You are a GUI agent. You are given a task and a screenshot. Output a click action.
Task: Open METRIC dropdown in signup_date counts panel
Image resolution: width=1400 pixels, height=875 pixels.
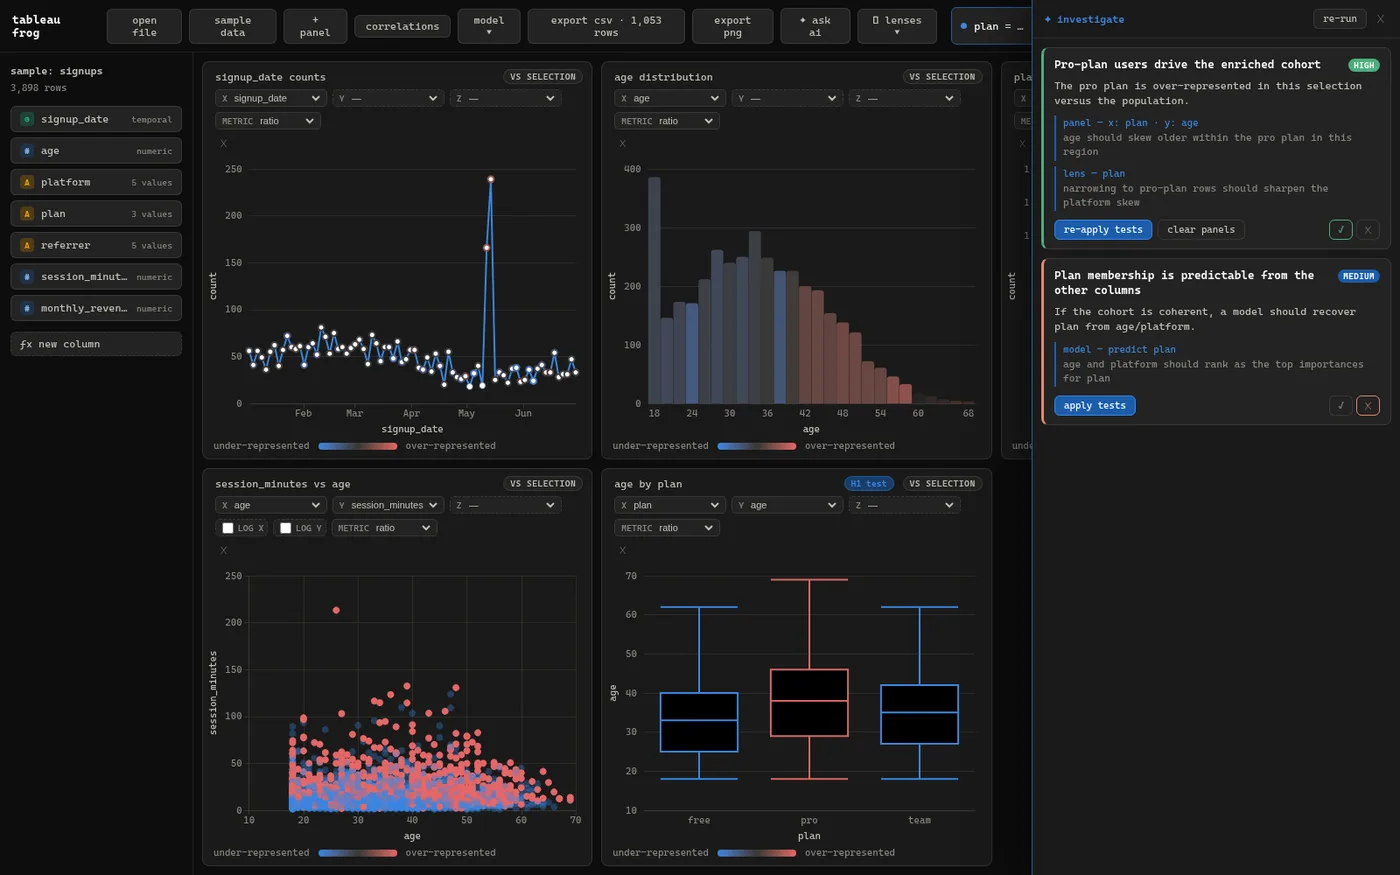267,121
